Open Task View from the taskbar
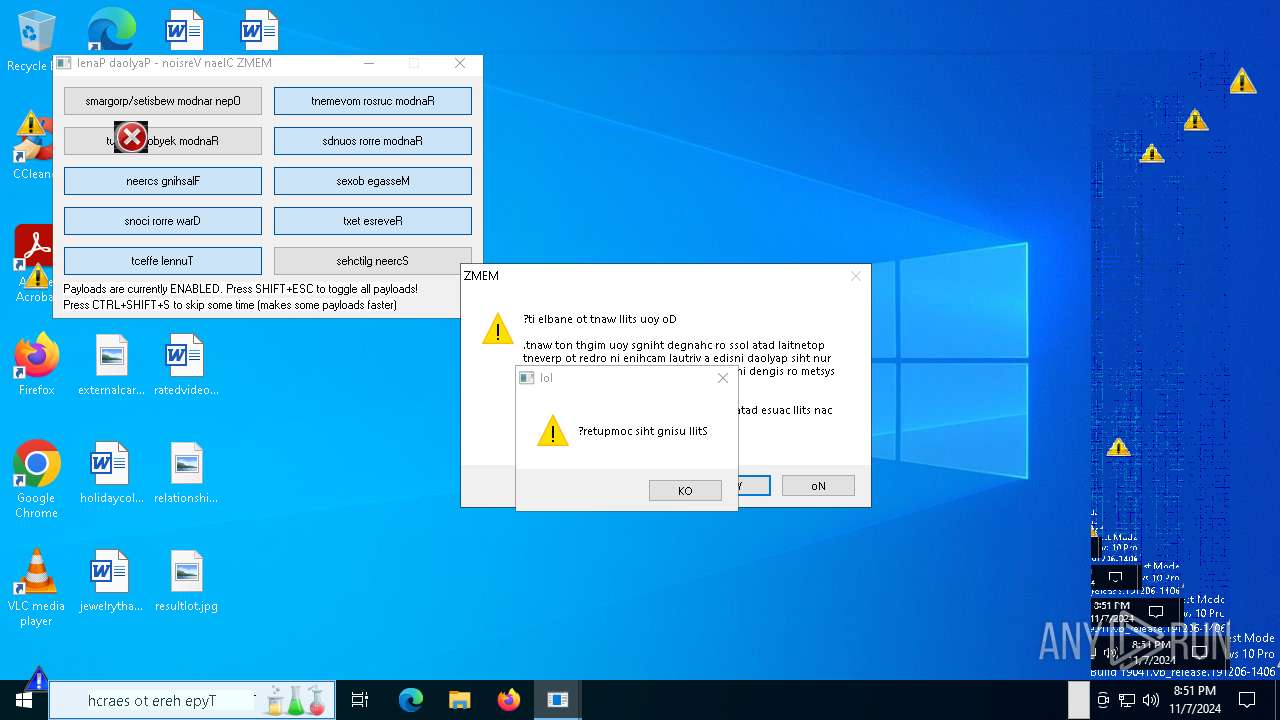Screen dimensions: 1280x720 360,700
